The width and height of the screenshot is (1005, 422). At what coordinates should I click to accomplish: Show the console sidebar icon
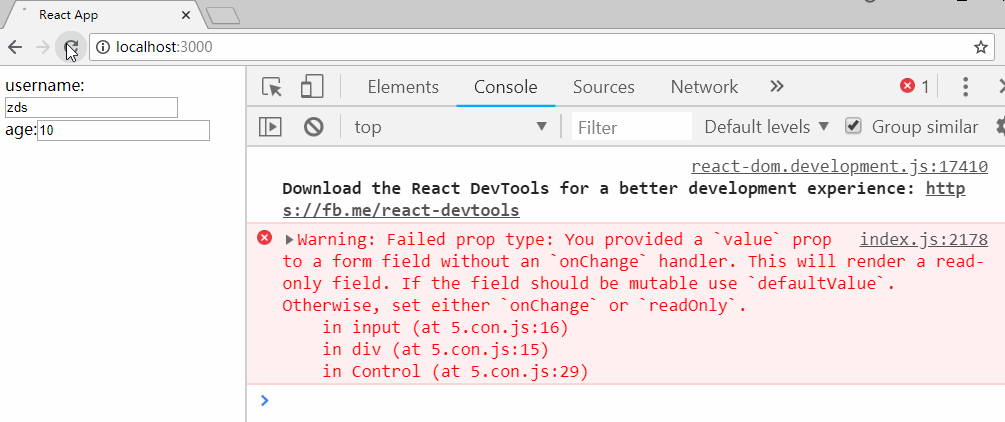(x=270, y=127)
